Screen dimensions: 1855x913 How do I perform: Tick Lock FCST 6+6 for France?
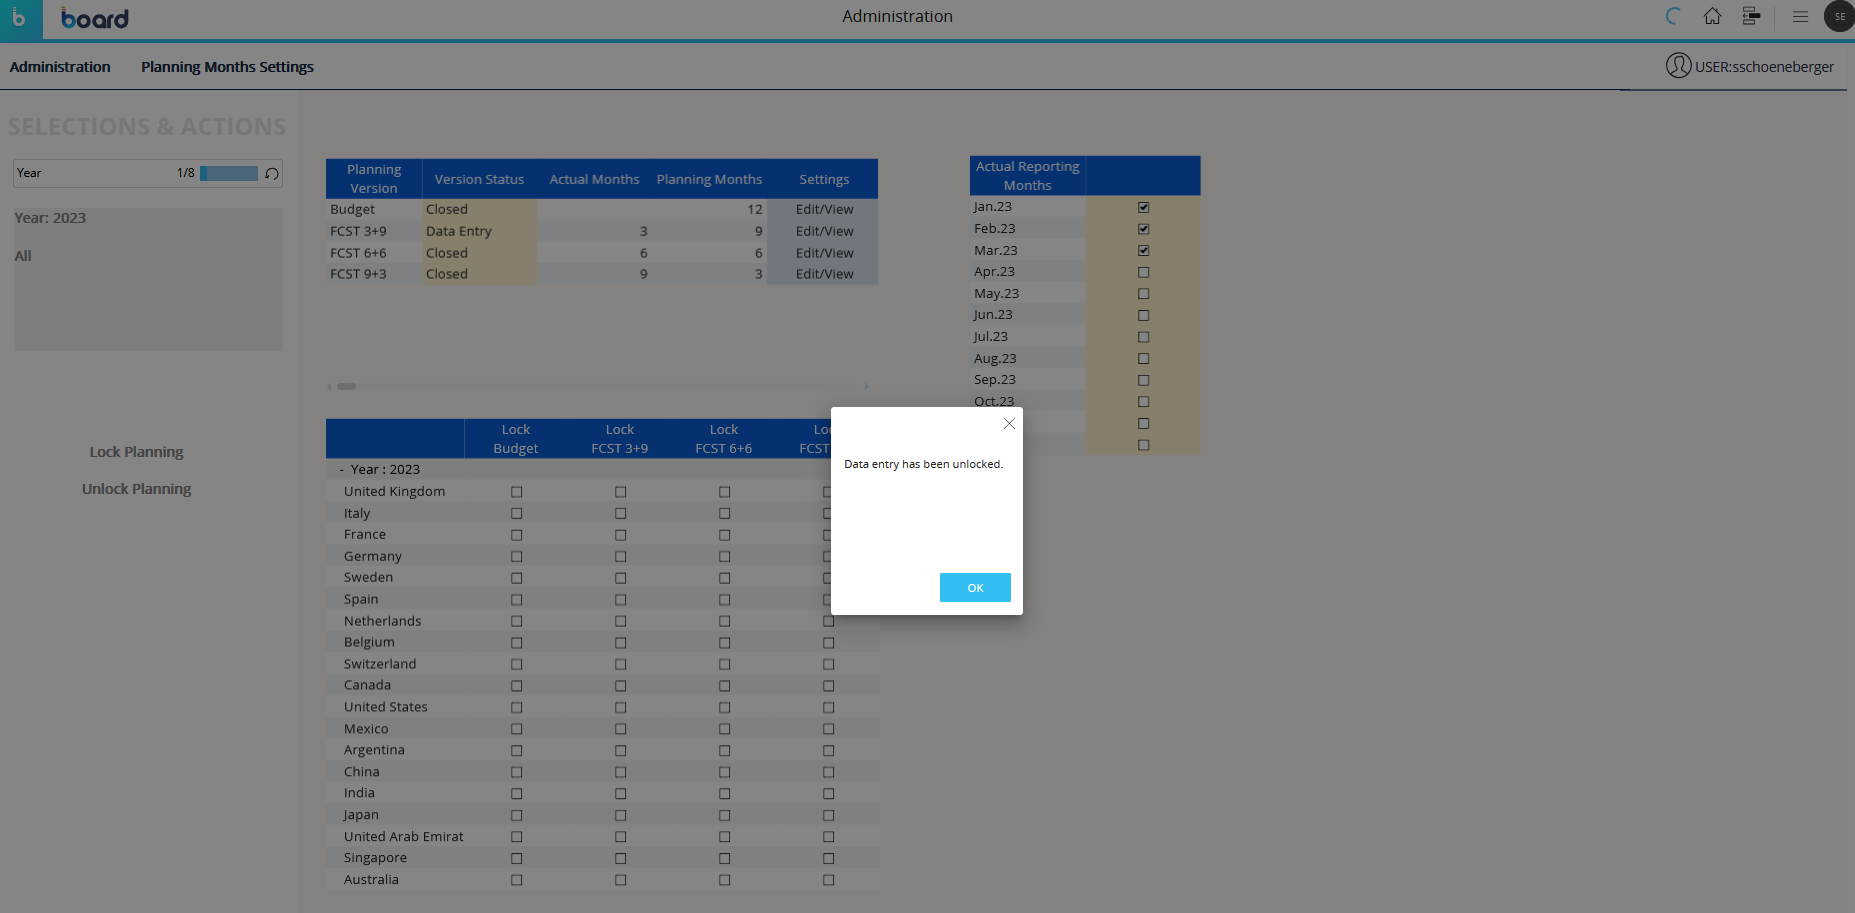[x=724, y=535]
